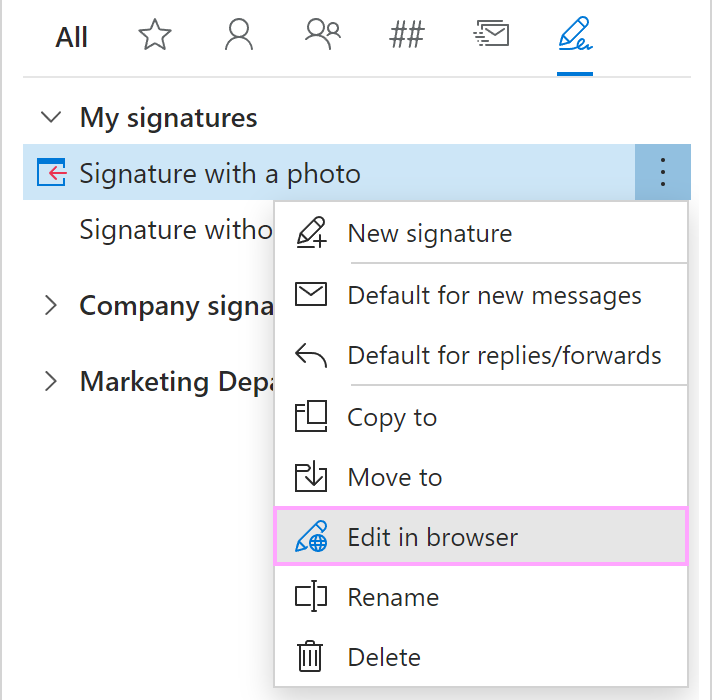712x700 pixels.
Task: Open the group of people tab
Action: tap(323, 35)
